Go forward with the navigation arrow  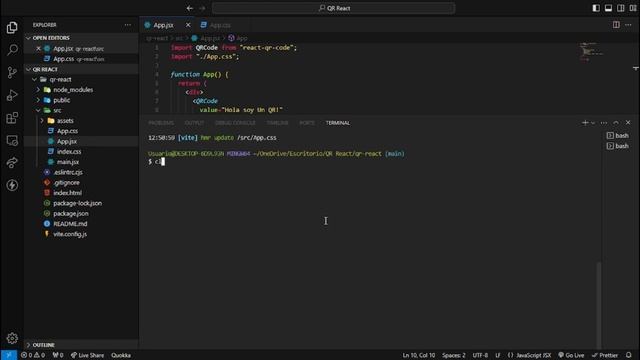tap(202, 8)
